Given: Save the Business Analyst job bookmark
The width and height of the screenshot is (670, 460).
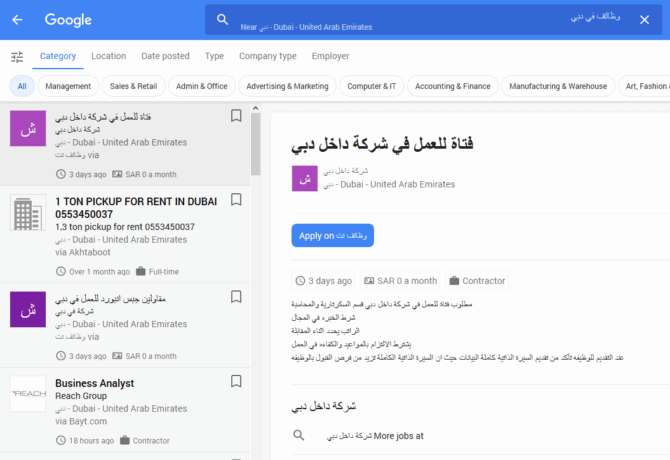Looking at the screenshot, I should click(x=236, y=381).
